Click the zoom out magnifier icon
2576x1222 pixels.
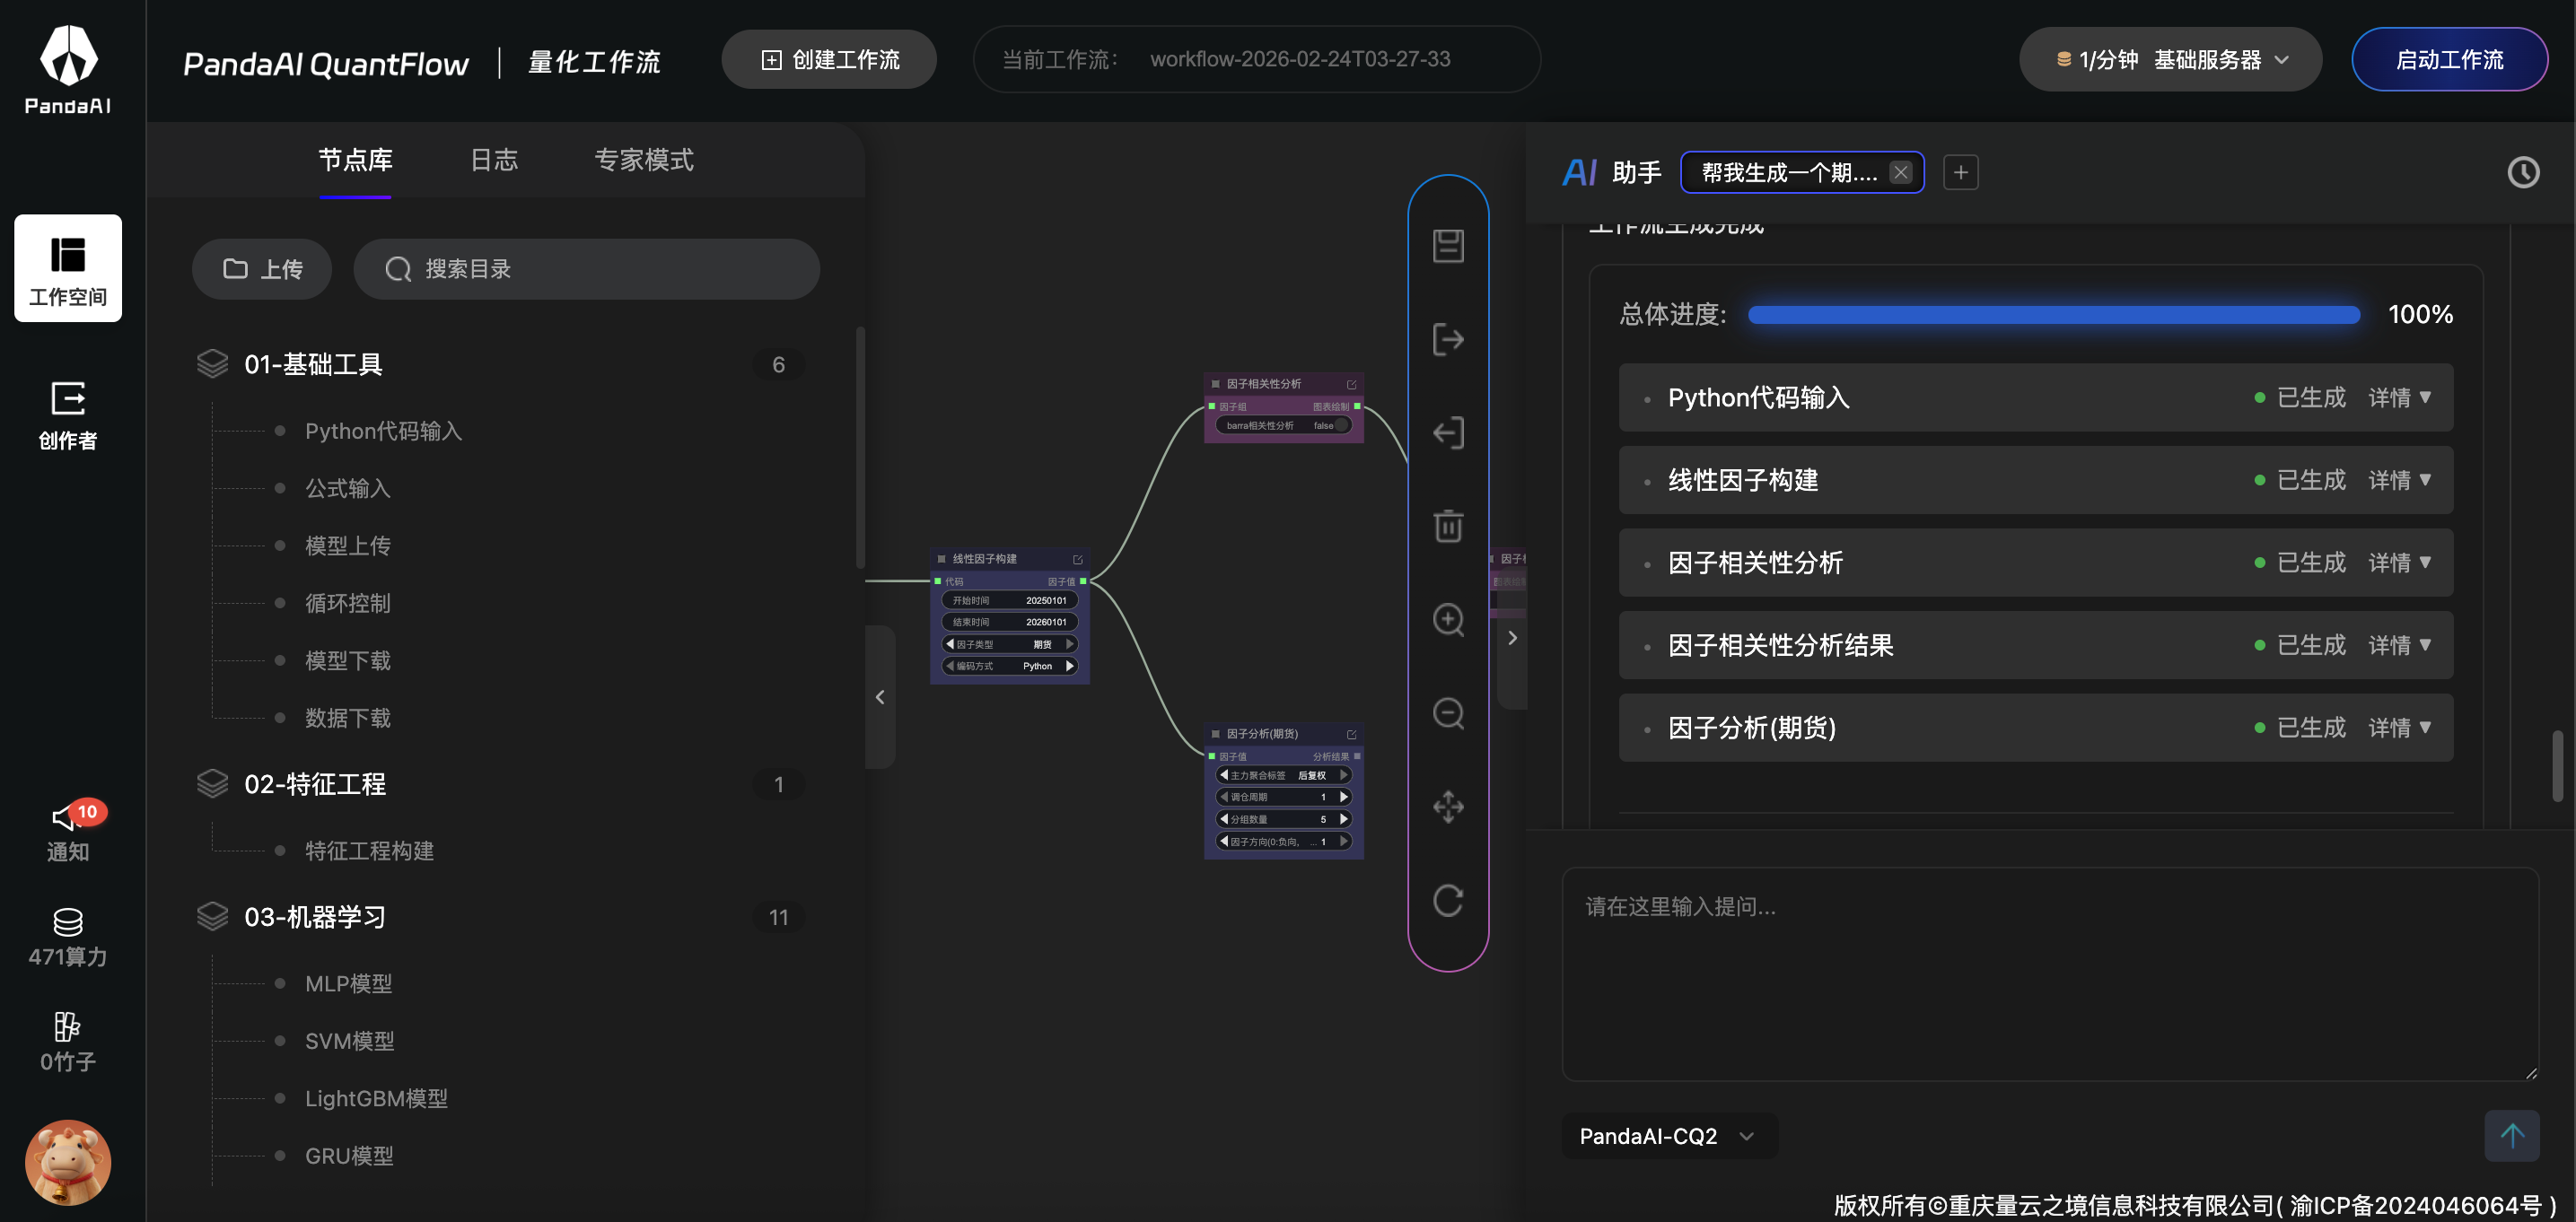point(1448,713)
